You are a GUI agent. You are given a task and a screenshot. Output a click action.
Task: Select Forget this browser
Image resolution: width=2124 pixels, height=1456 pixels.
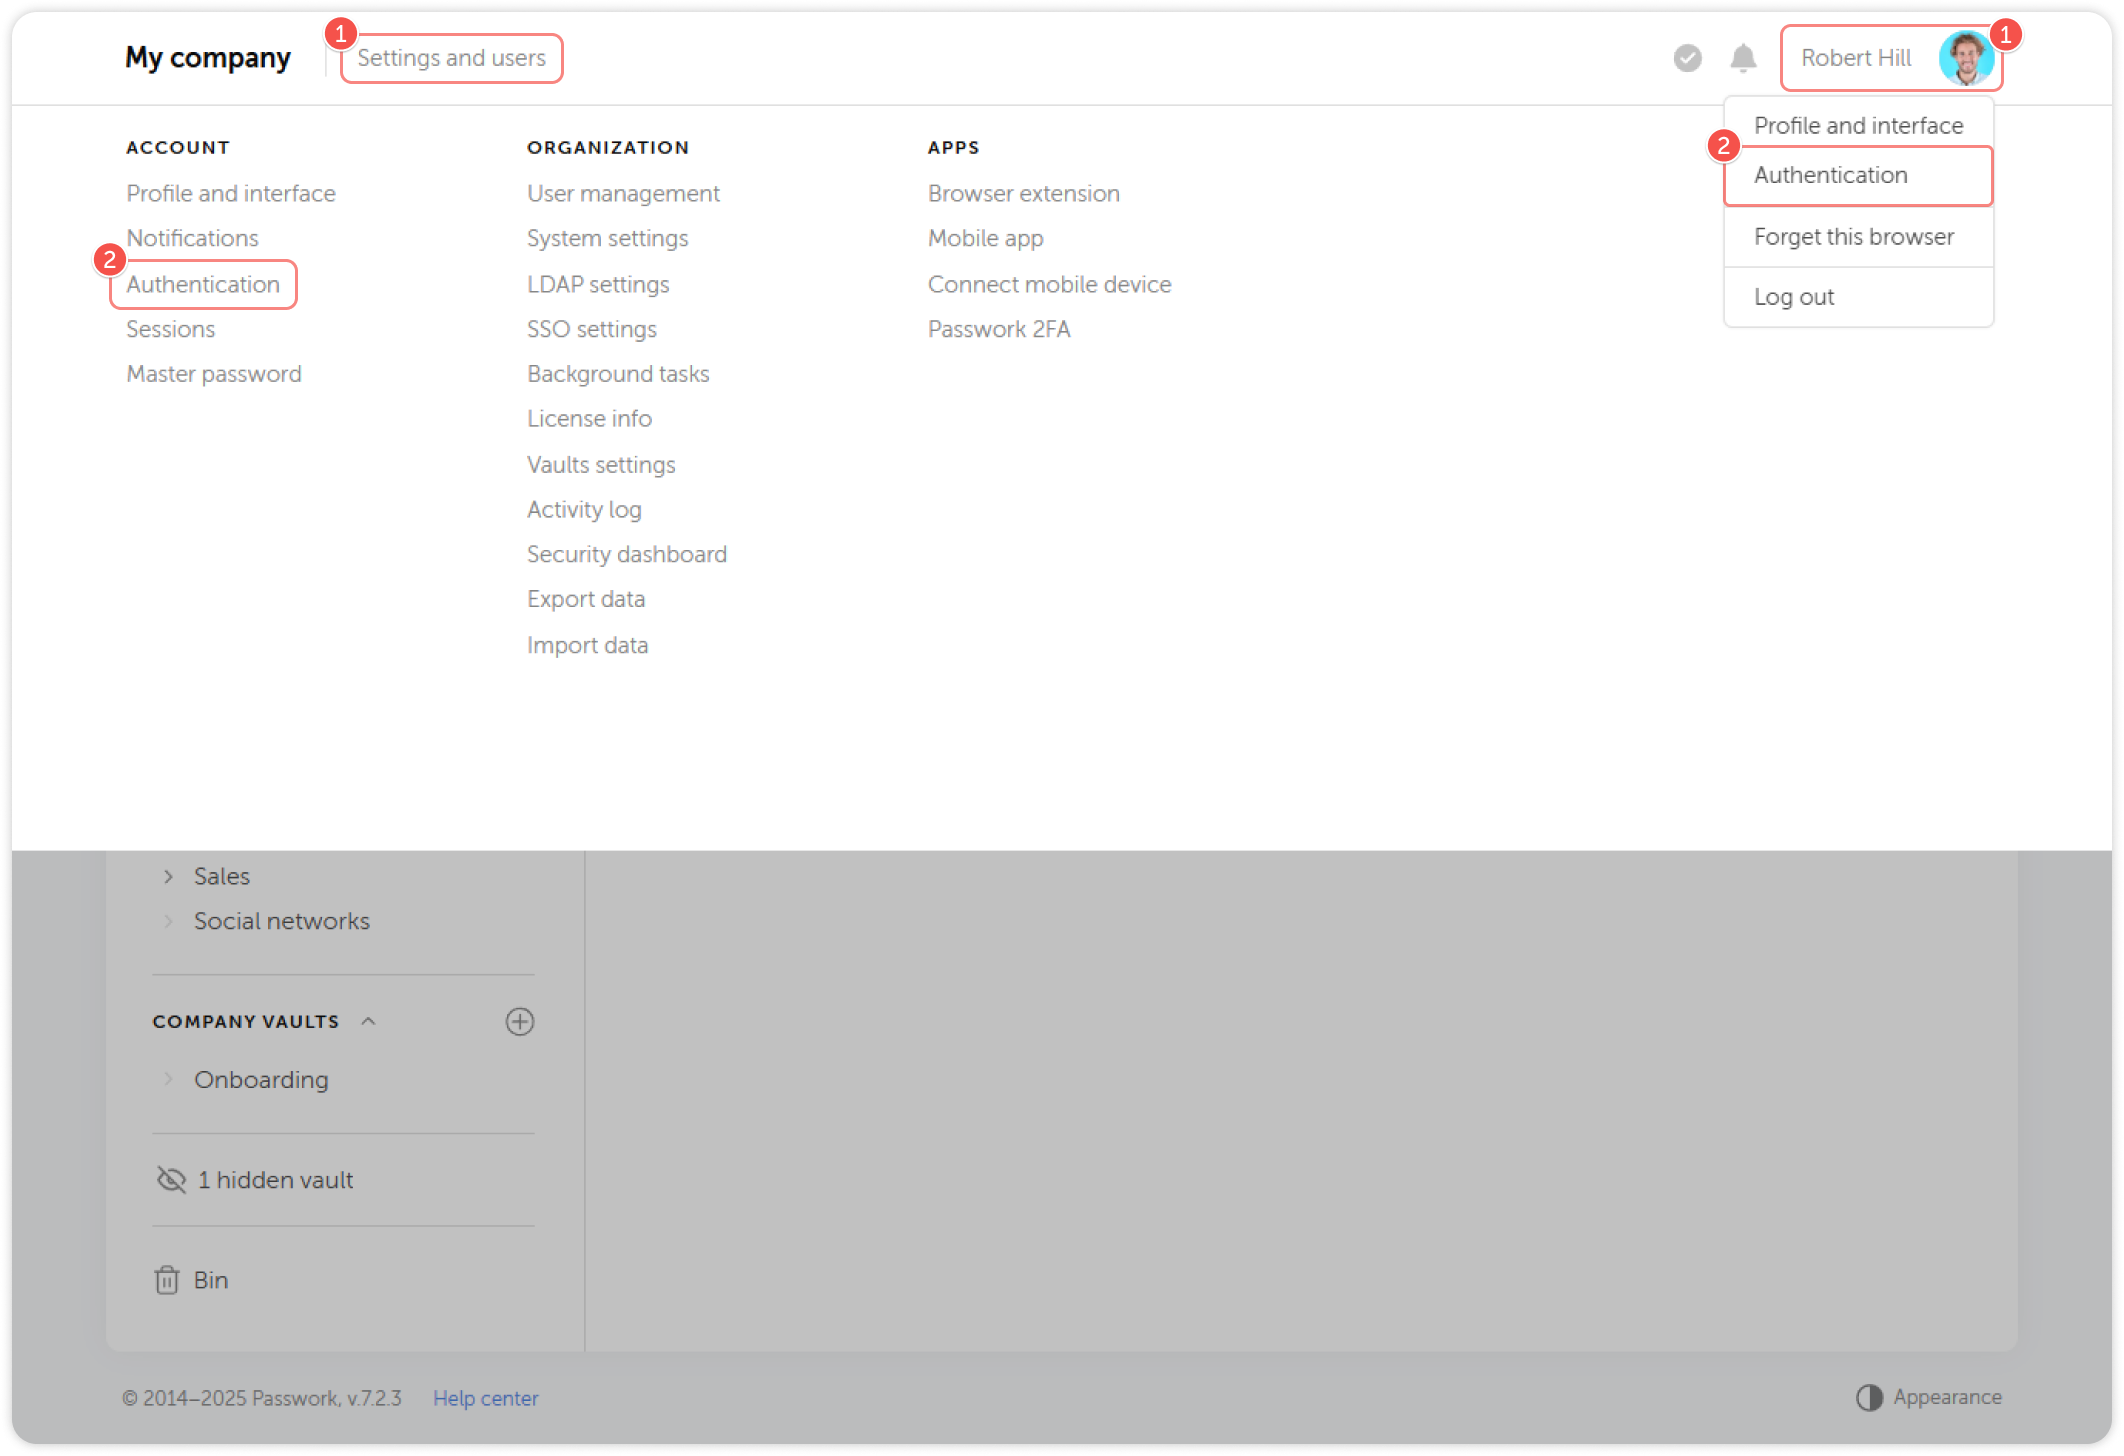1854,236
